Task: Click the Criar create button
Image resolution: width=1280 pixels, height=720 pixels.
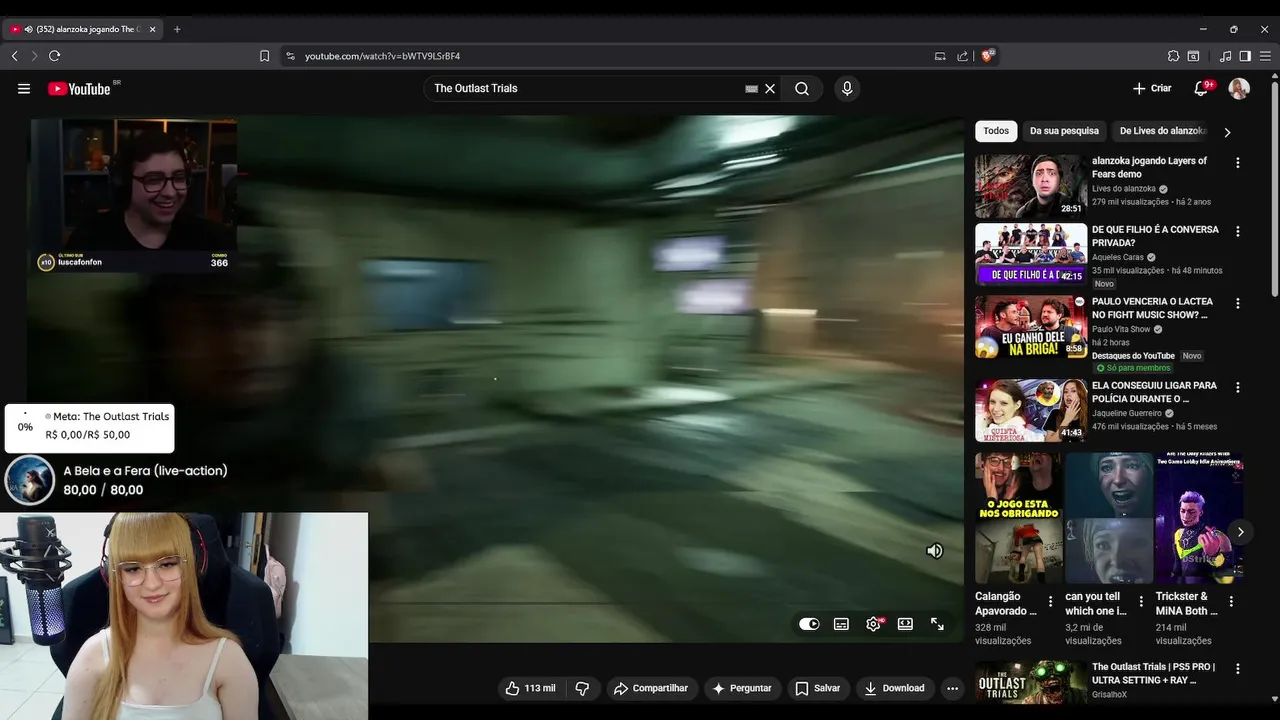Action: 1152,88
